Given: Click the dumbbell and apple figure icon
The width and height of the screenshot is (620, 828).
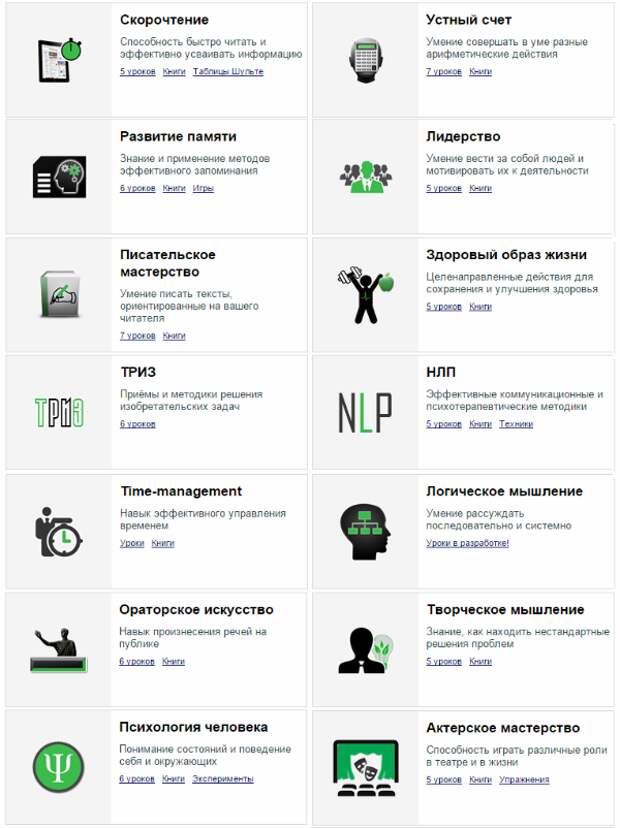Looking at the screenshot, I should click(365, 295).
